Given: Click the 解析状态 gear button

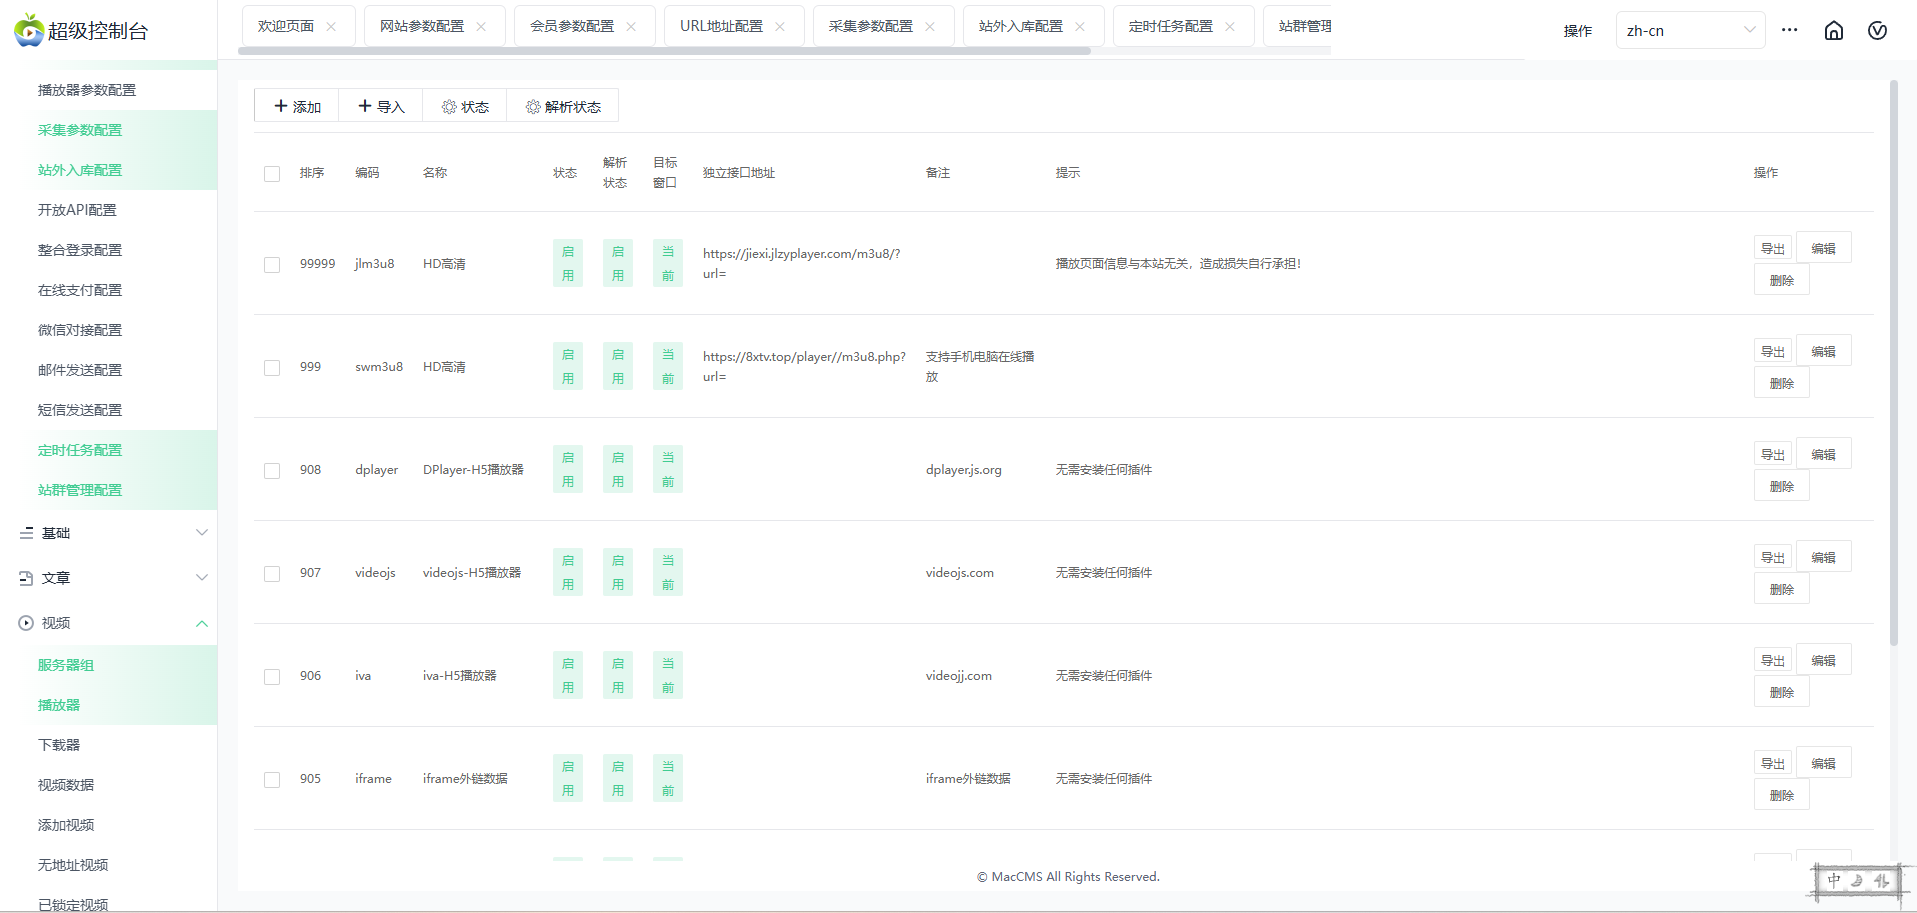Looking at the screenshot, I should coord(563,107).
